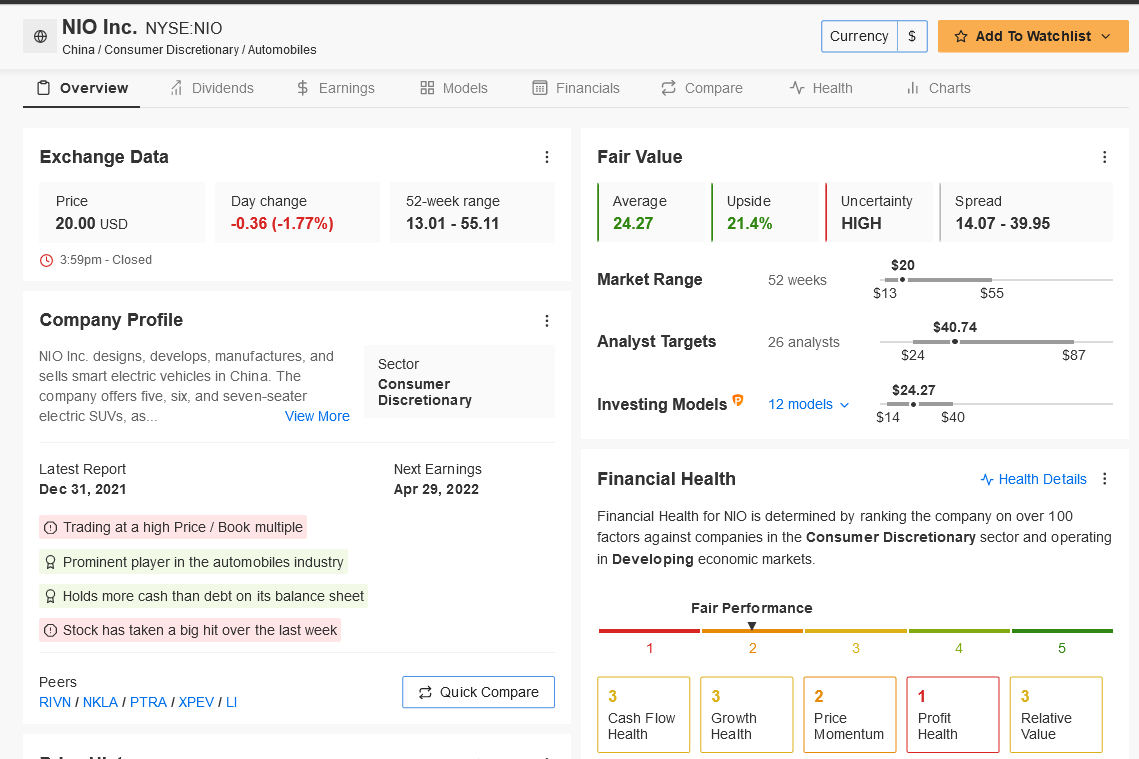
Task: Click the Price 20.00 USD box
Action: [x=122, y=212]
